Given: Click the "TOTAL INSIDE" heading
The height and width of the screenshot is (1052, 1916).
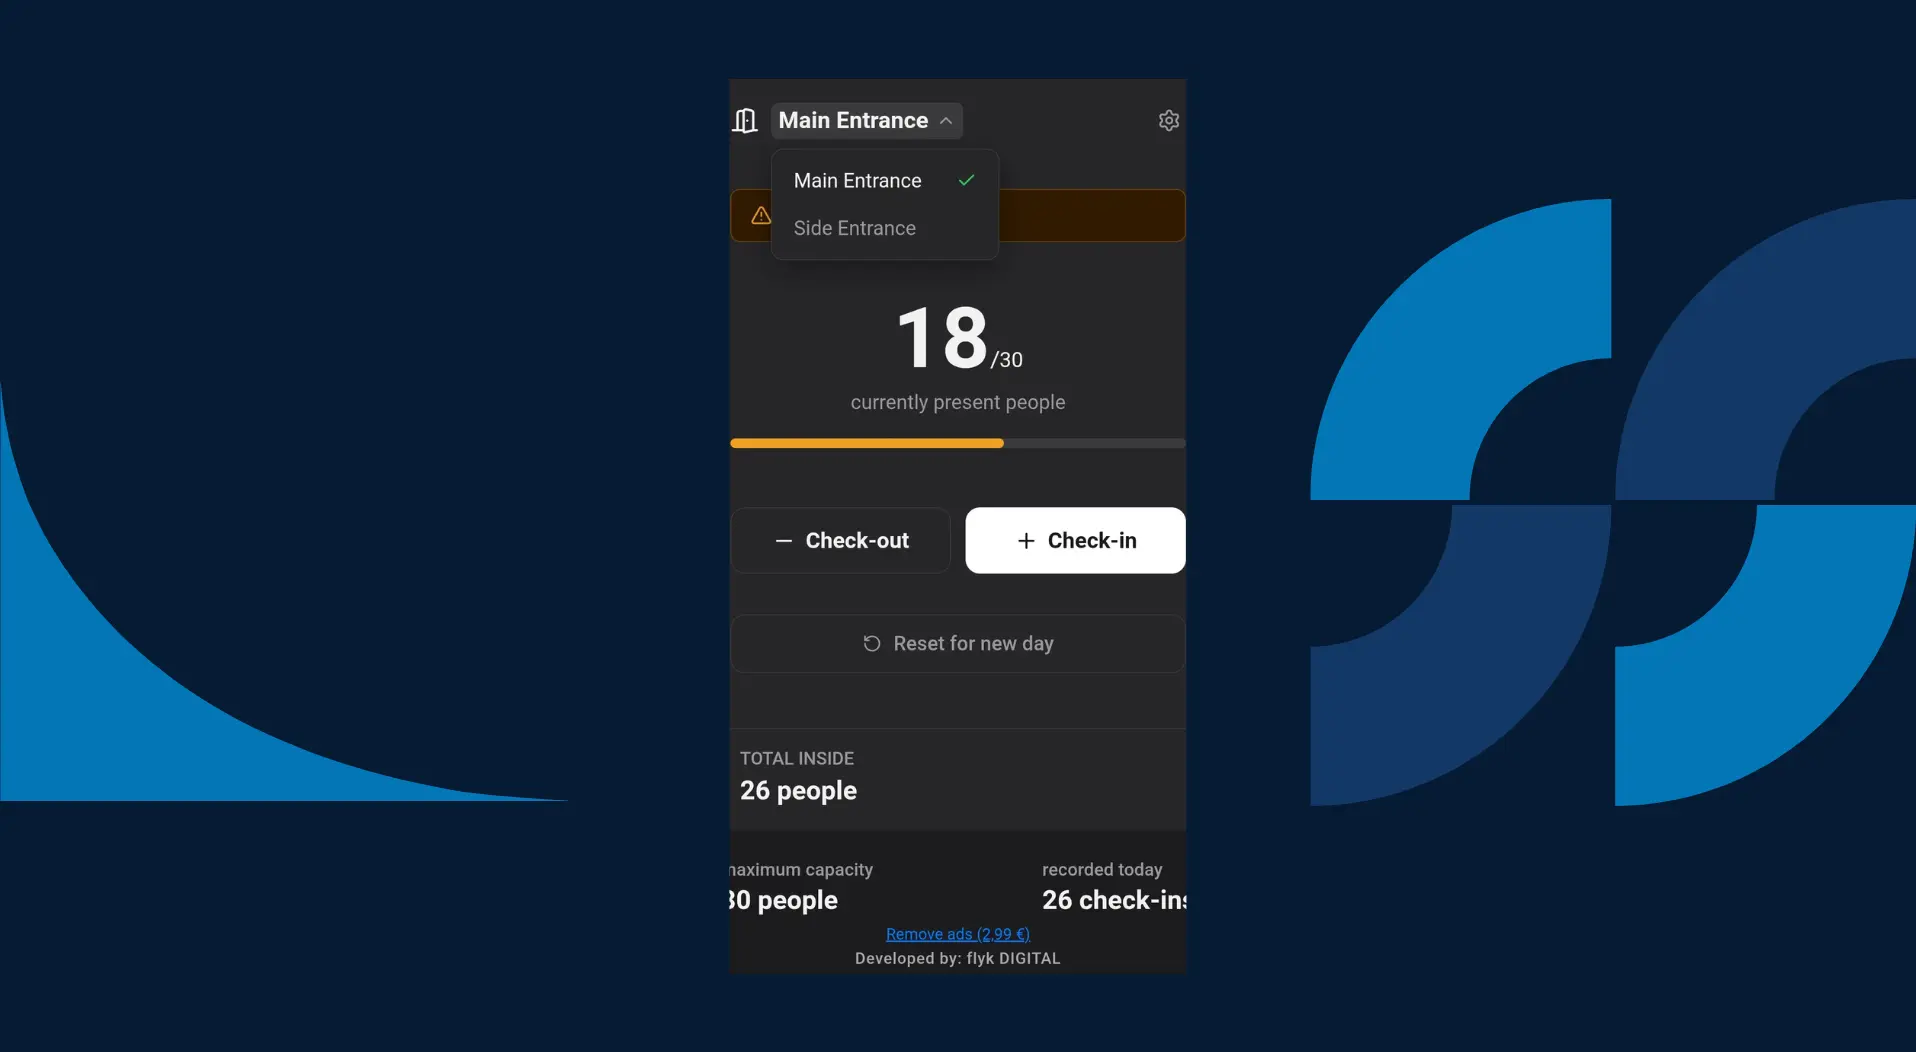Looking at the screenshot, I should 797,759.
